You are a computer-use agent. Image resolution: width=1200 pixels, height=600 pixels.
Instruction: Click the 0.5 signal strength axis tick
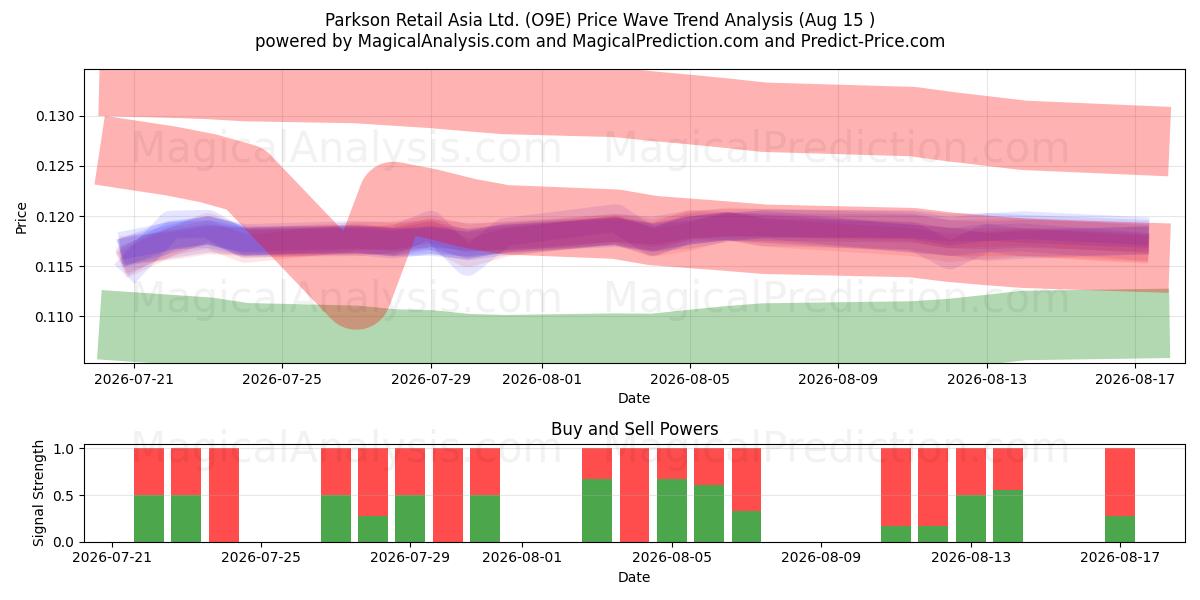coord(65,496)
